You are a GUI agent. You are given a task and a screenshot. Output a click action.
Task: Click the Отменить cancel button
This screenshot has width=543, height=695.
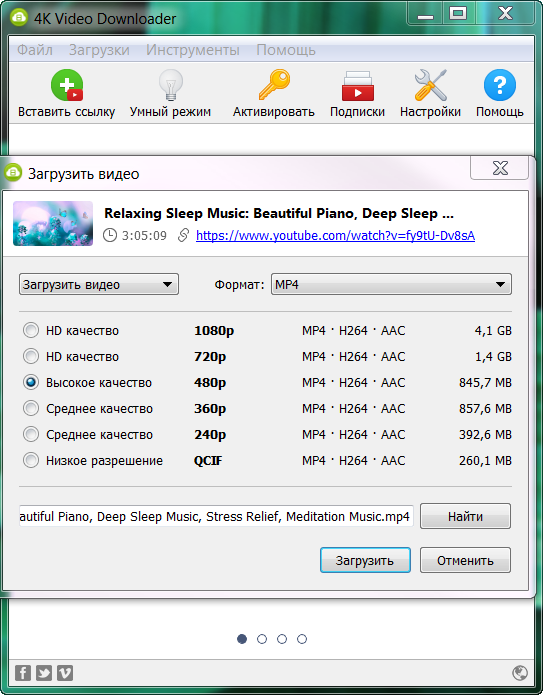(x=465, y=560)
